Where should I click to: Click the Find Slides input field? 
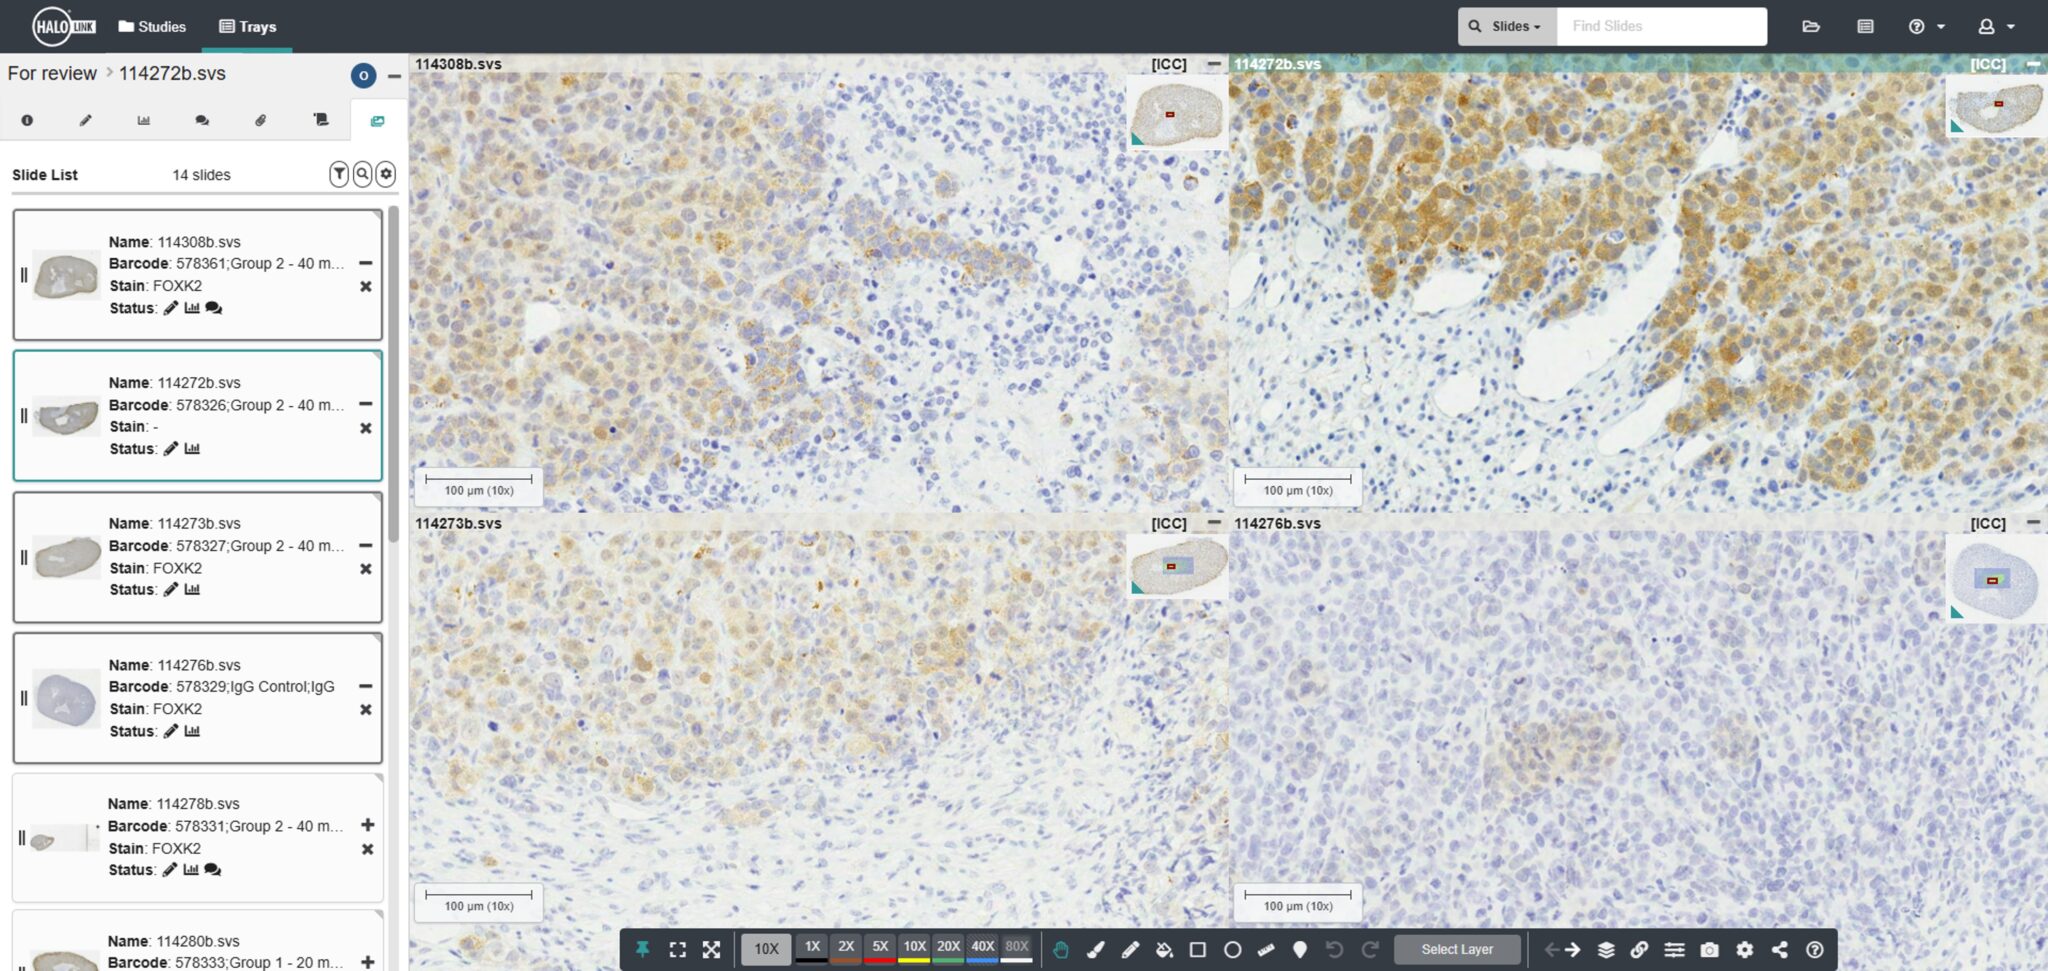pyautogui.click(x=1660, y=26)
